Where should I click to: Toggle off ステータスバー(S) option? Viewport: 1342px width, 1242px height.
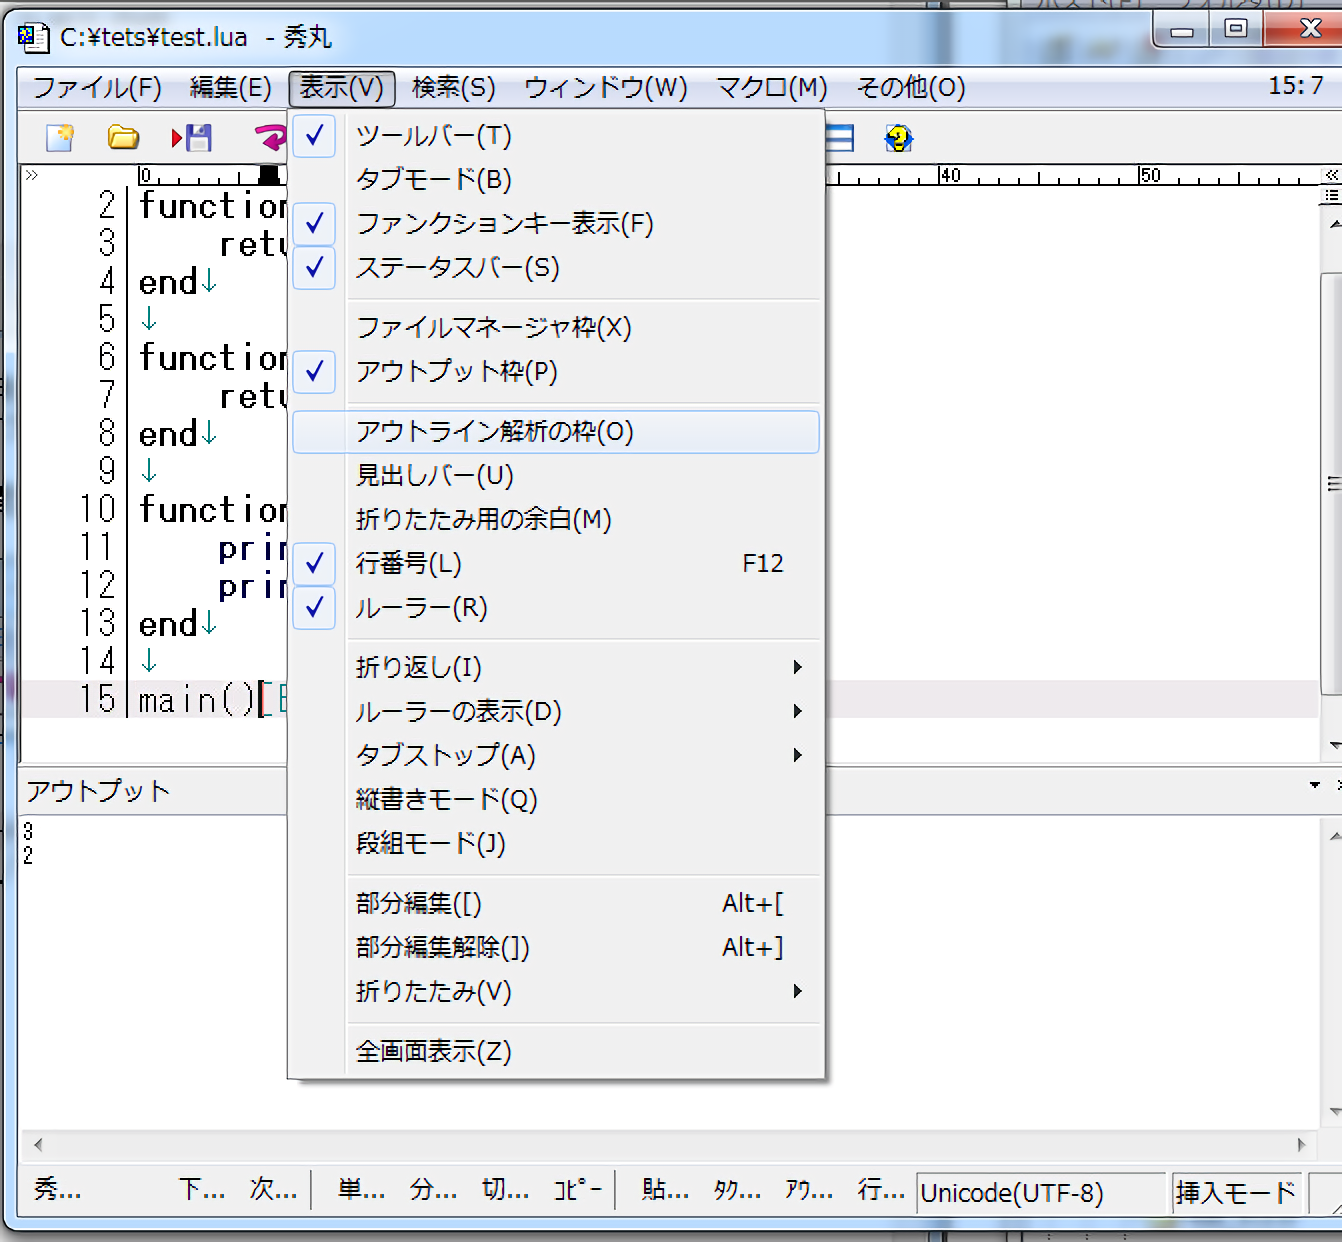click(457, 268)
